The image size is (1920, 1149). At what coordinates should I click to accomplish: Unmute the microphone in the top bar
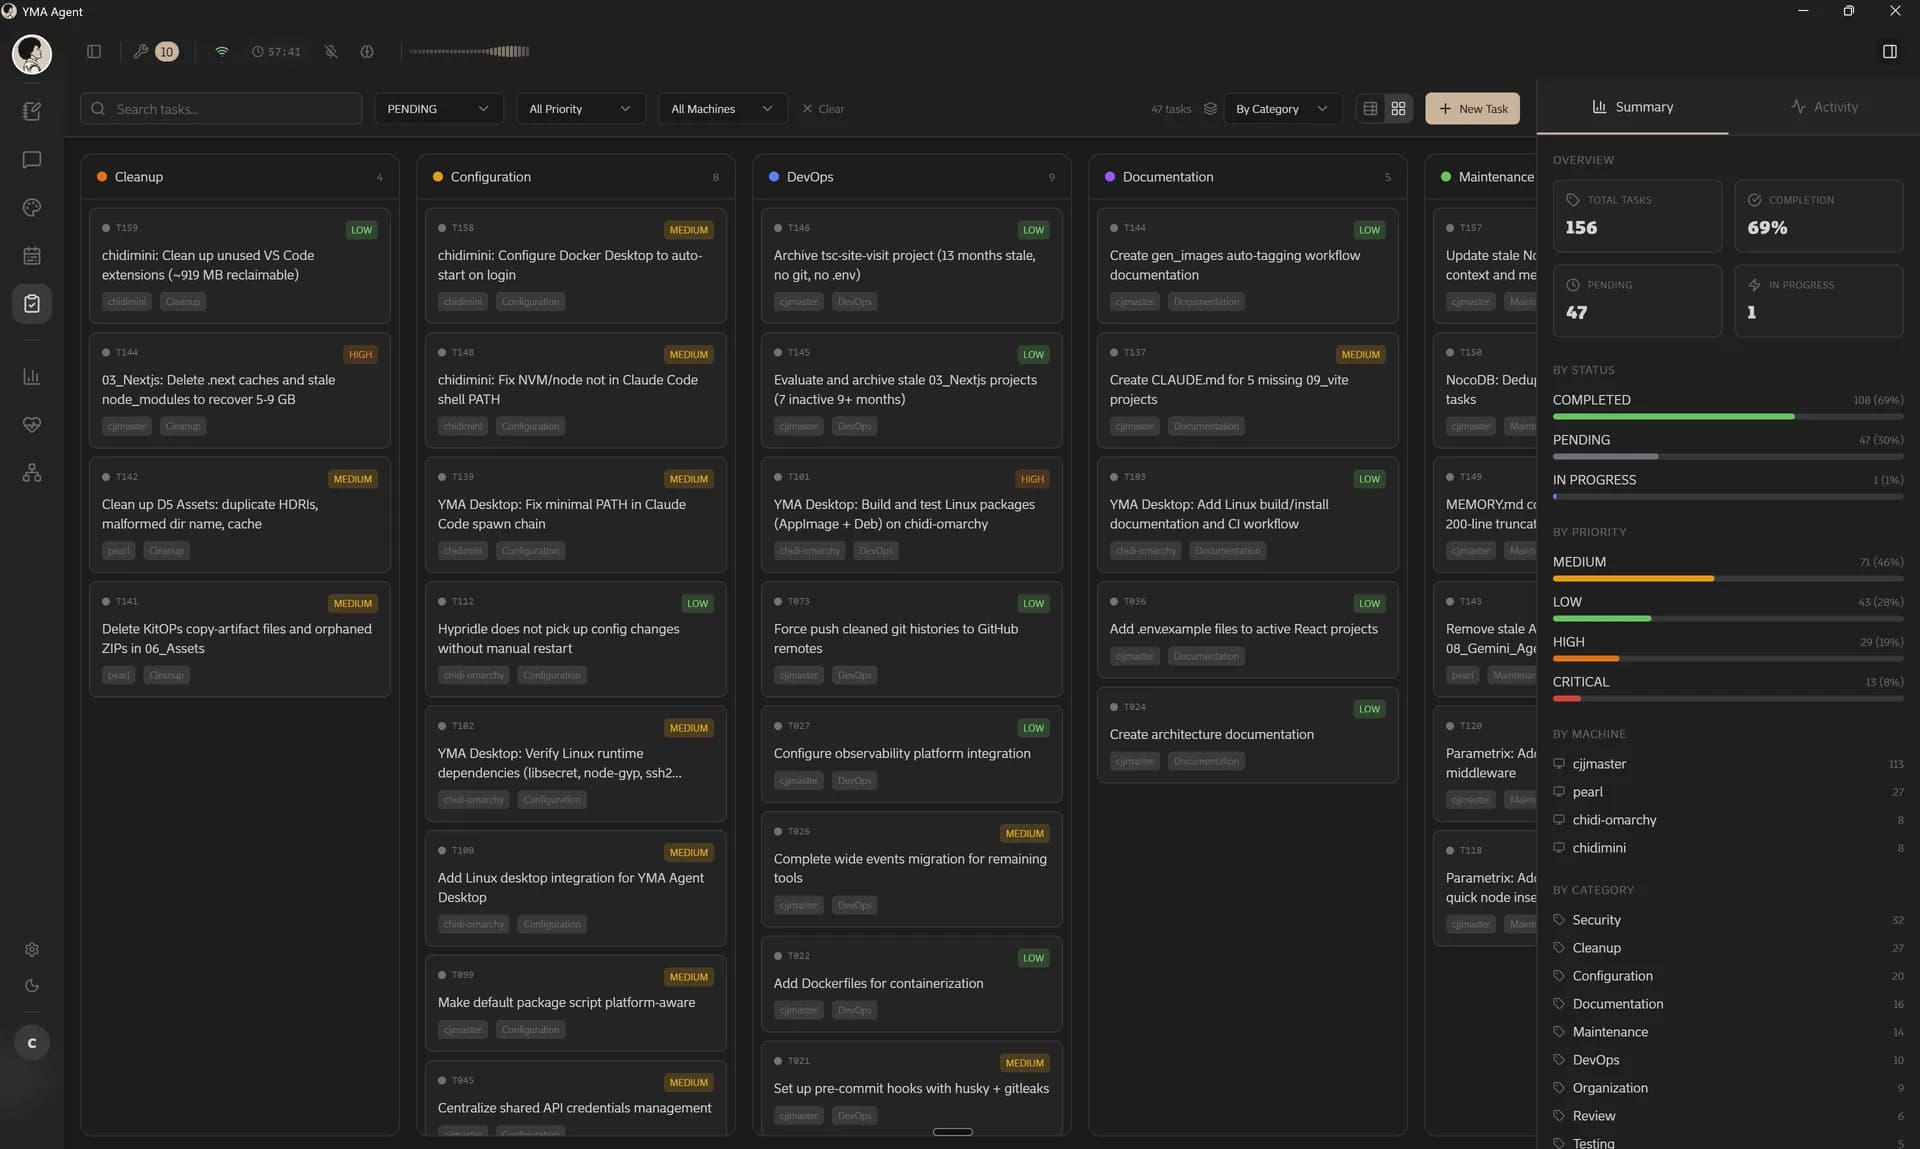click(331, 51)
